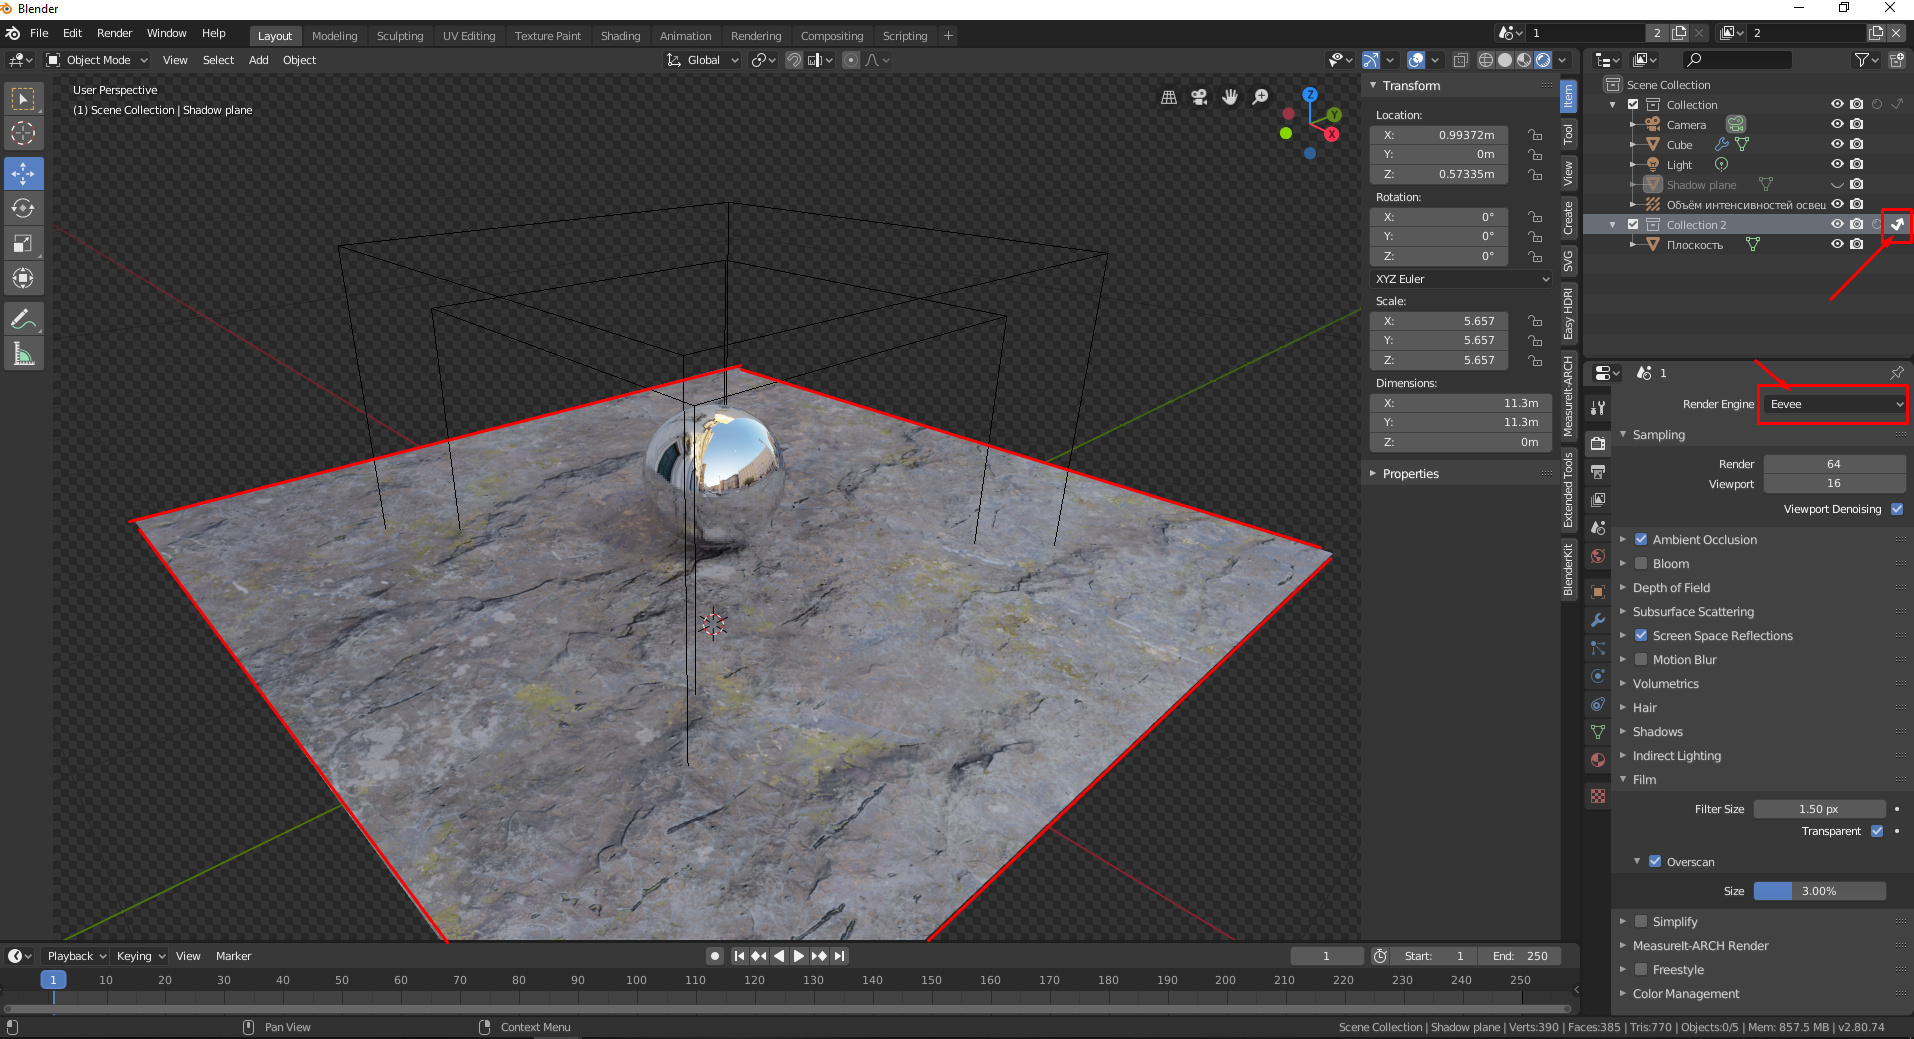Switch to the Tool sidebar tab
This screenshot has width=1914, height=1039.
pyautogui.click(x=1568, y=133)
